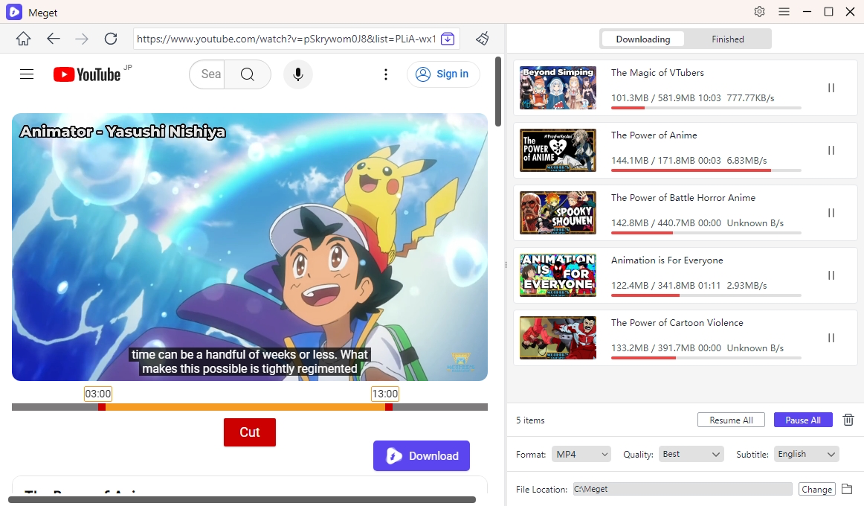The image size is (864, 506).
Task: Click the browser URL address field
Action: (x=287, y=39)
